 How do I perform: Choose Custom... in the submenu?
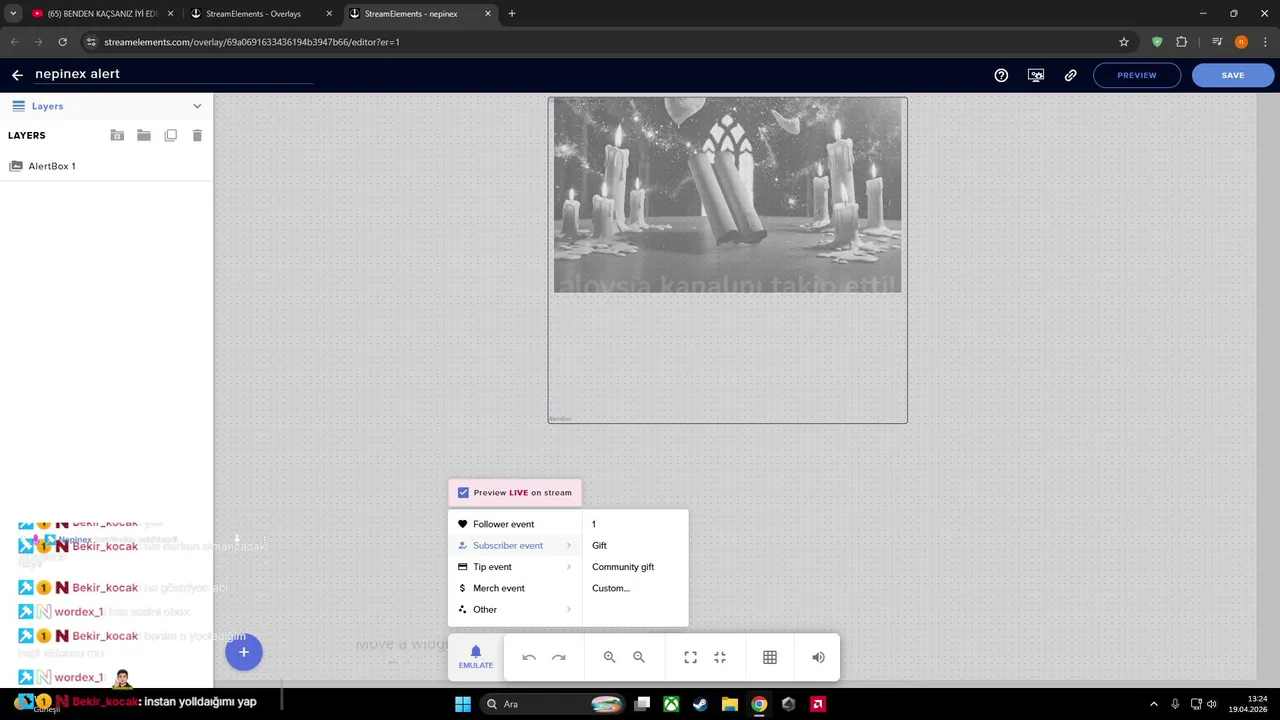coord(635,588)
